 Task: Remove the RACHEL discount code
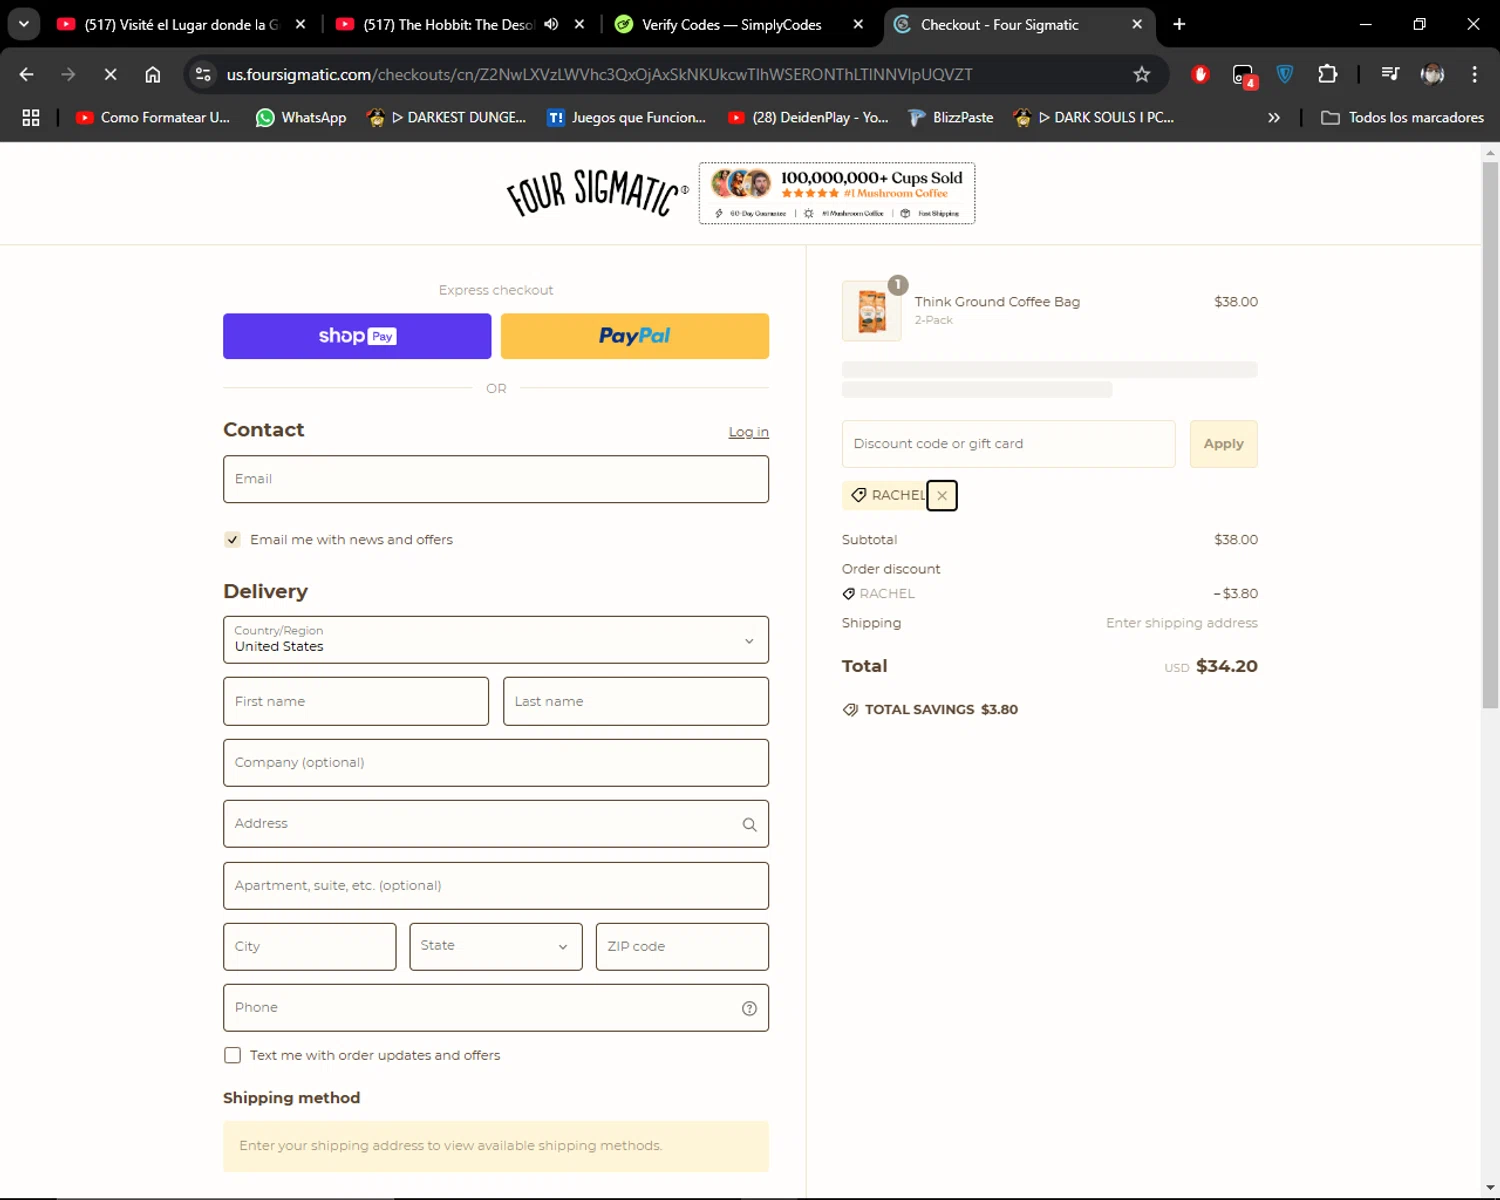click(942, 495)
